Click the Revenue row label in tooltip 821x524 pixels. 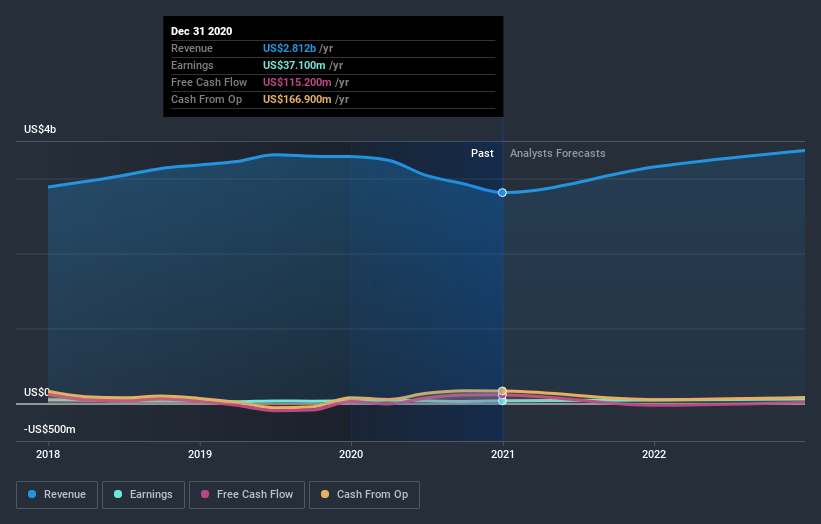coord(192,48)
